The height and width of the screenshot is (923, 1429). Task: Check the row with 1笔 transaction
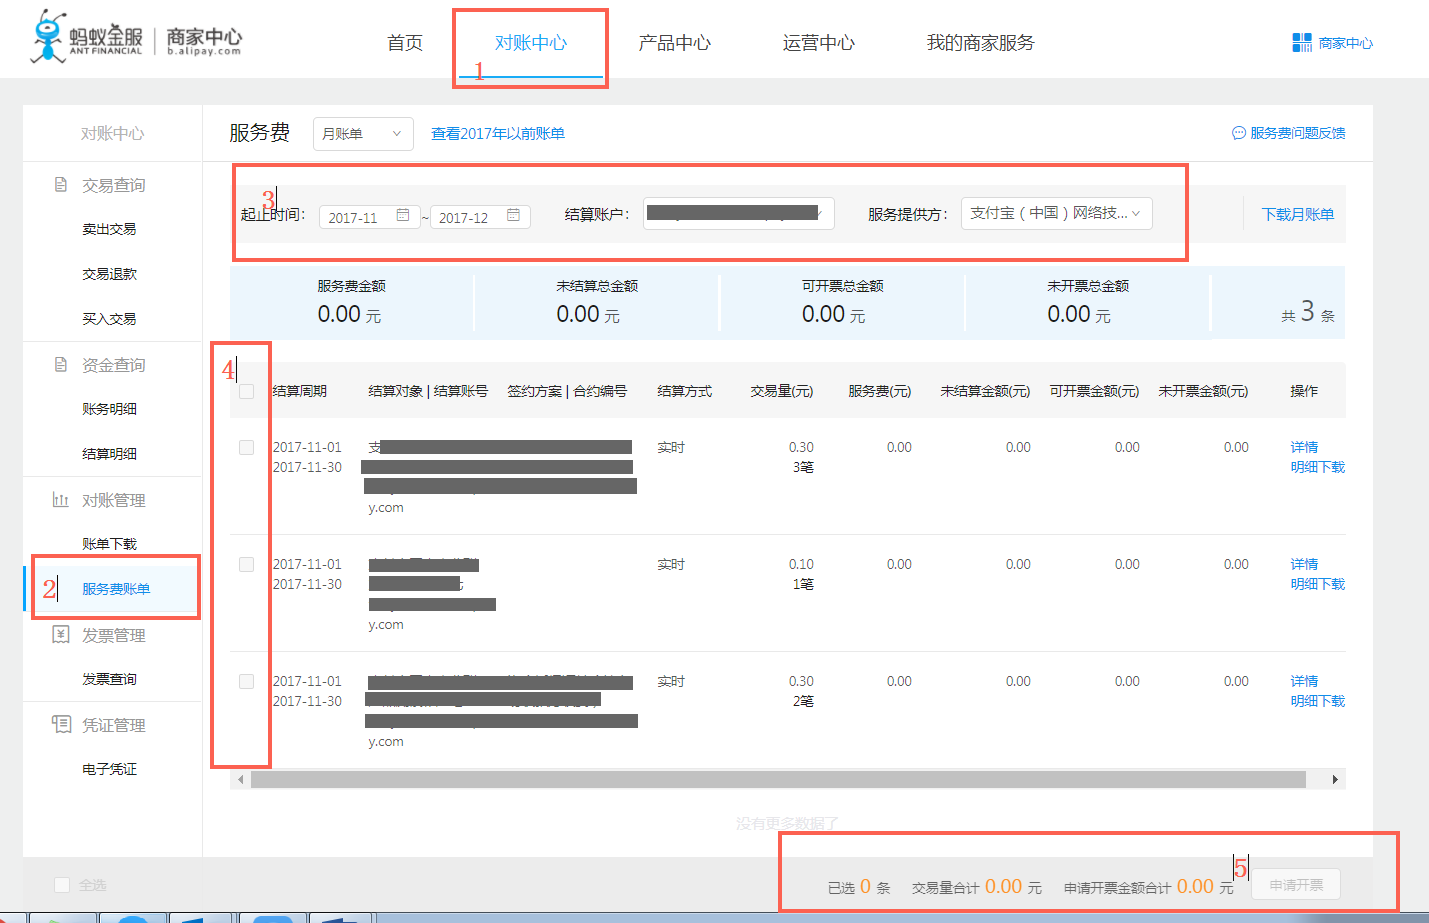246,564
